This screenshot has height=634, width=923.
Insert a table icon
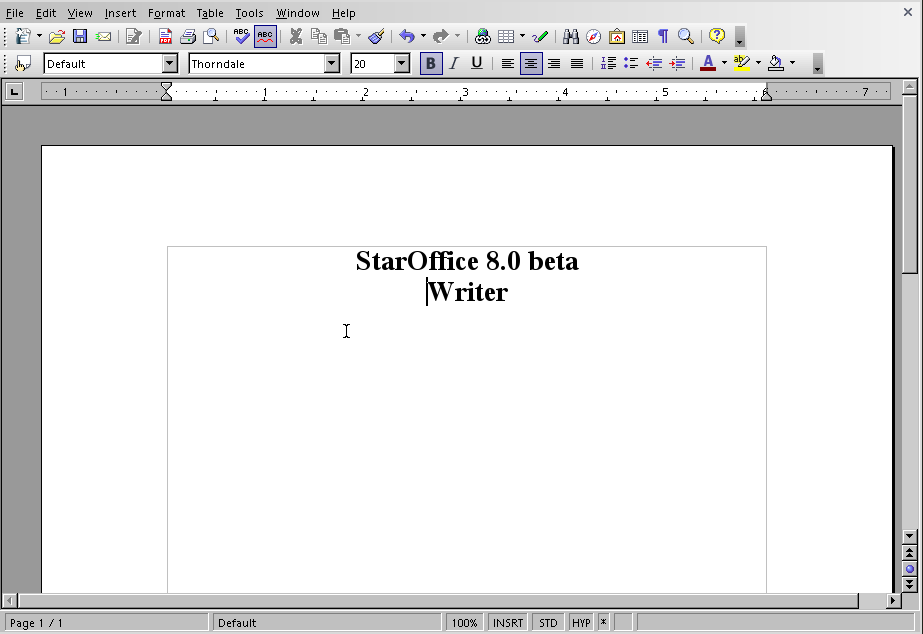(506, 36)
